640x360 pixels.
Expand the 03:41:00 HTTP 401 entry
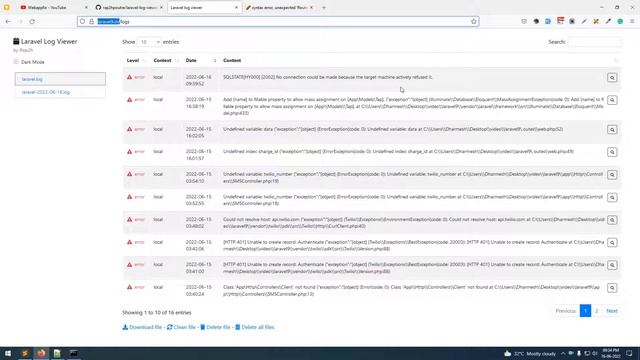612,265
